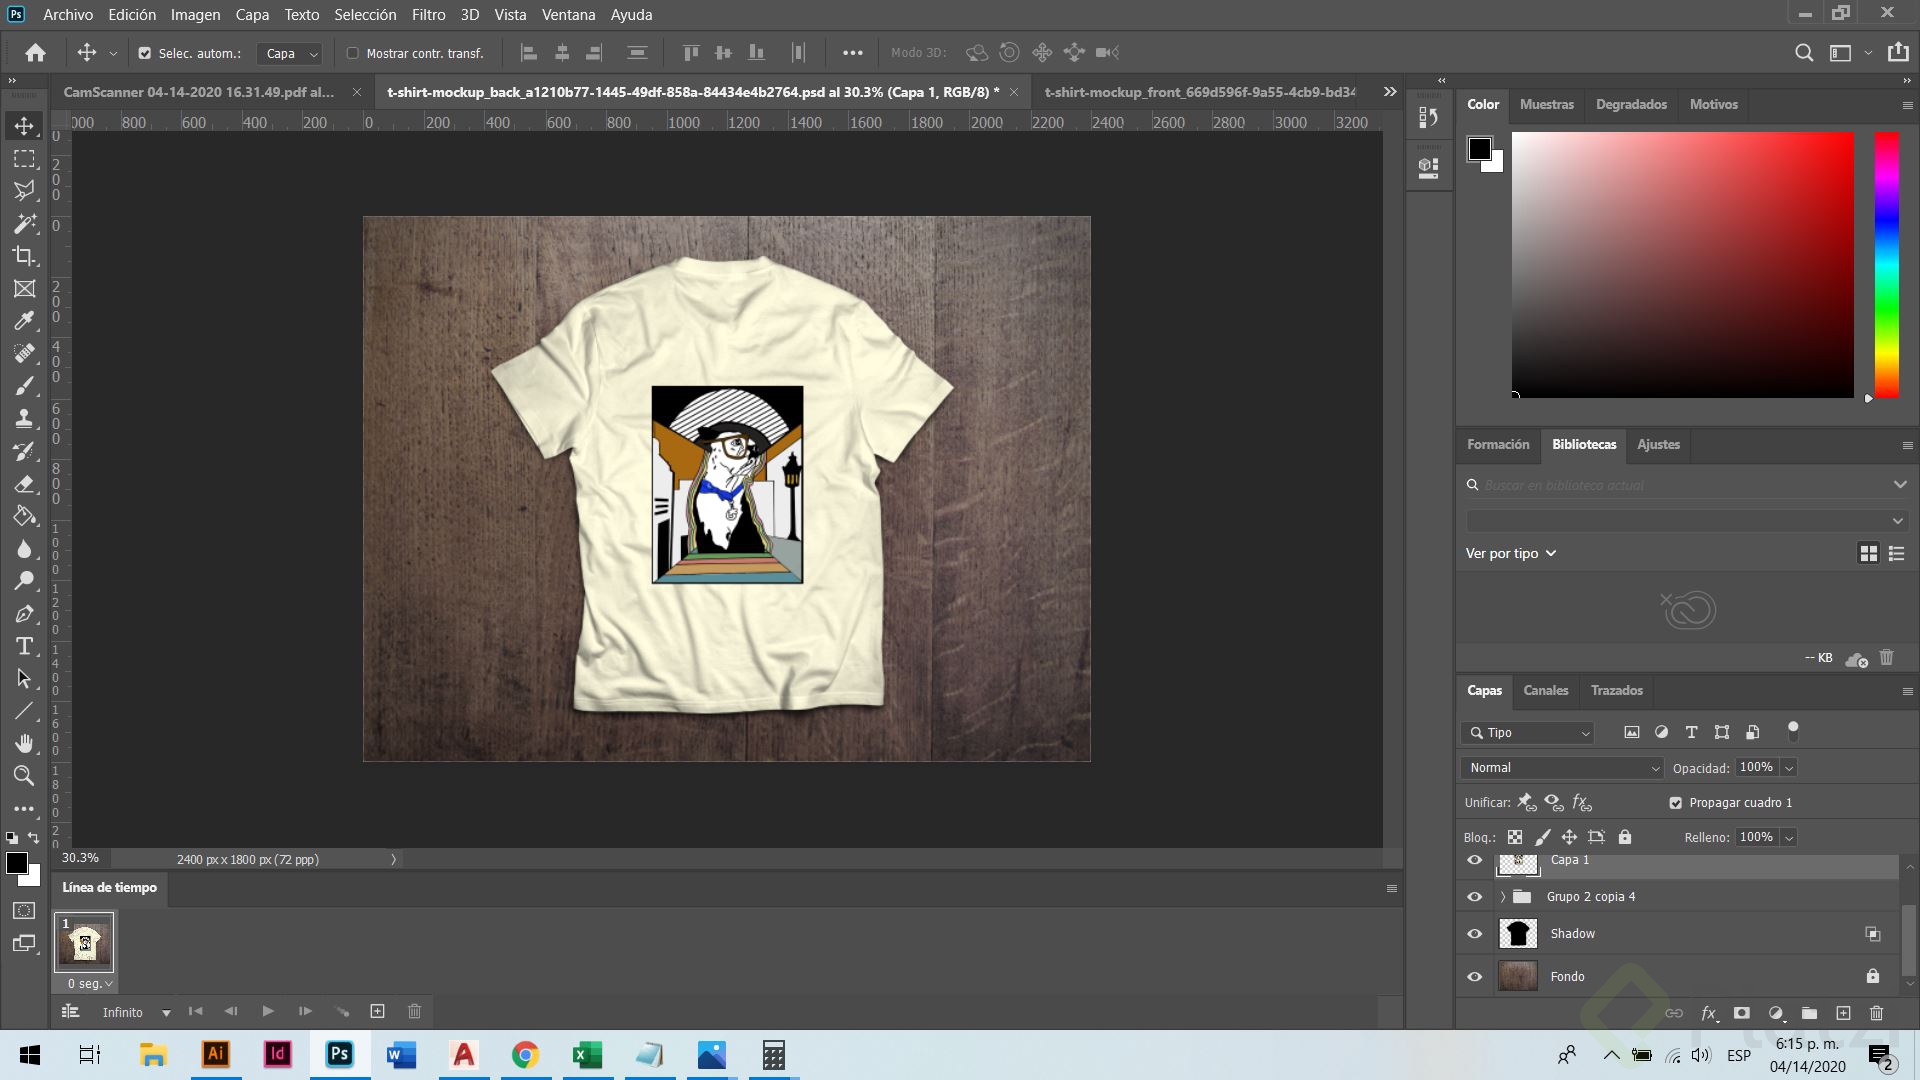This screenshot has width=1920, height=1080.
Task: Select the Frame tool
Action: tap(24, 289)
